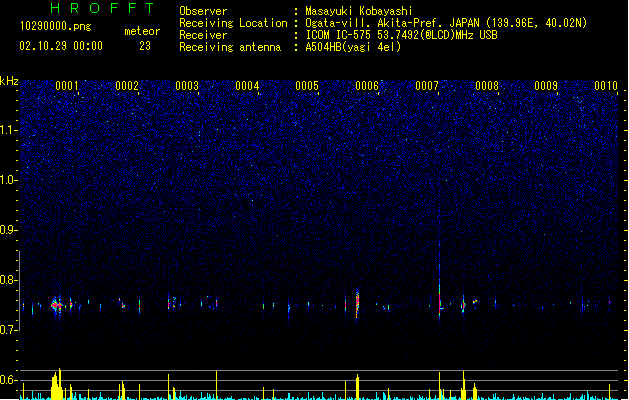Image resolution: width=629 pixels, height=400 pixels.
Task: Click the tall vertical echo streak below marker 0007
Action: [440, 281]
